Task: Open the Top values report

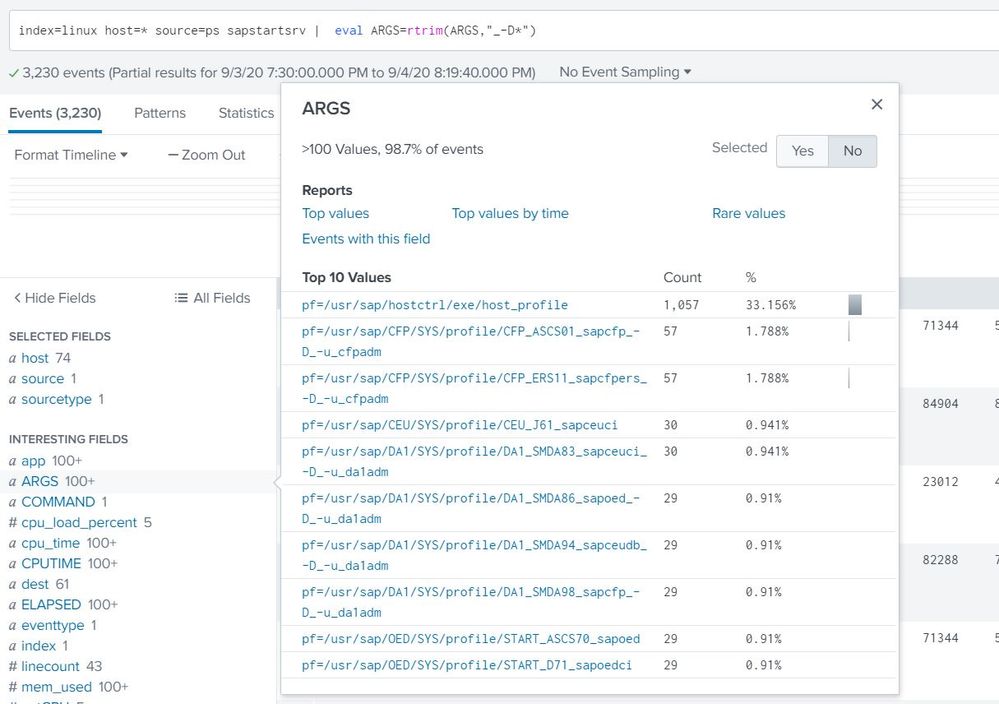Action: (x=335, y=213)
